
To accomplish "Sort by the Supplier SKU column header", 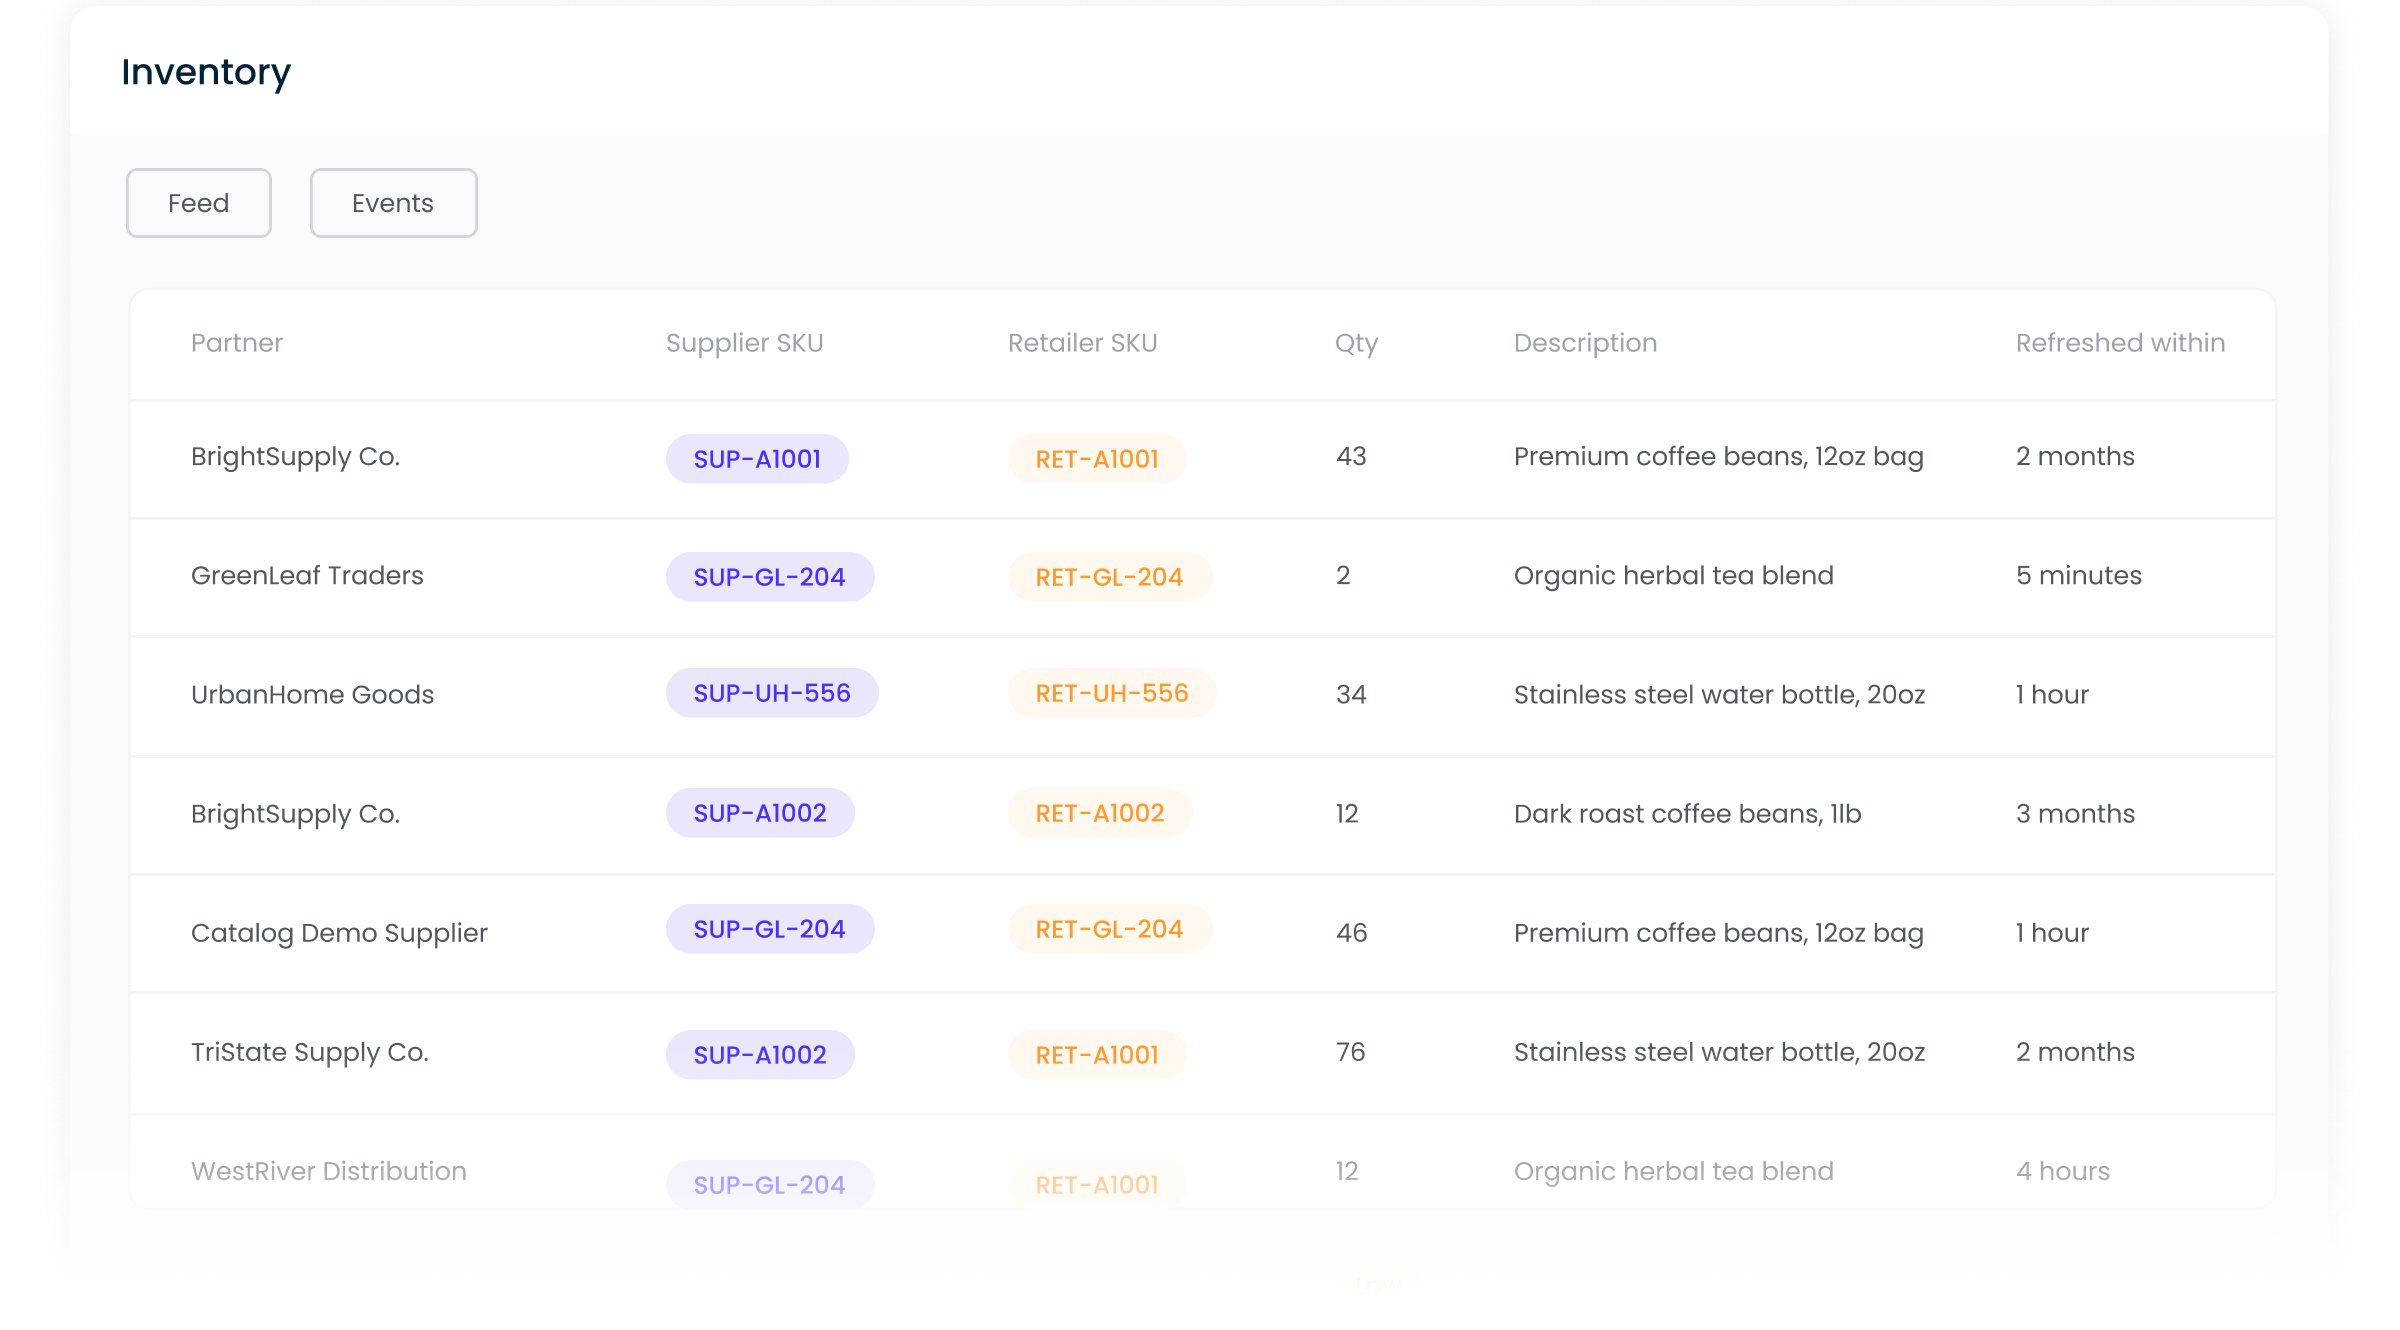I will (x=744, y=343).
